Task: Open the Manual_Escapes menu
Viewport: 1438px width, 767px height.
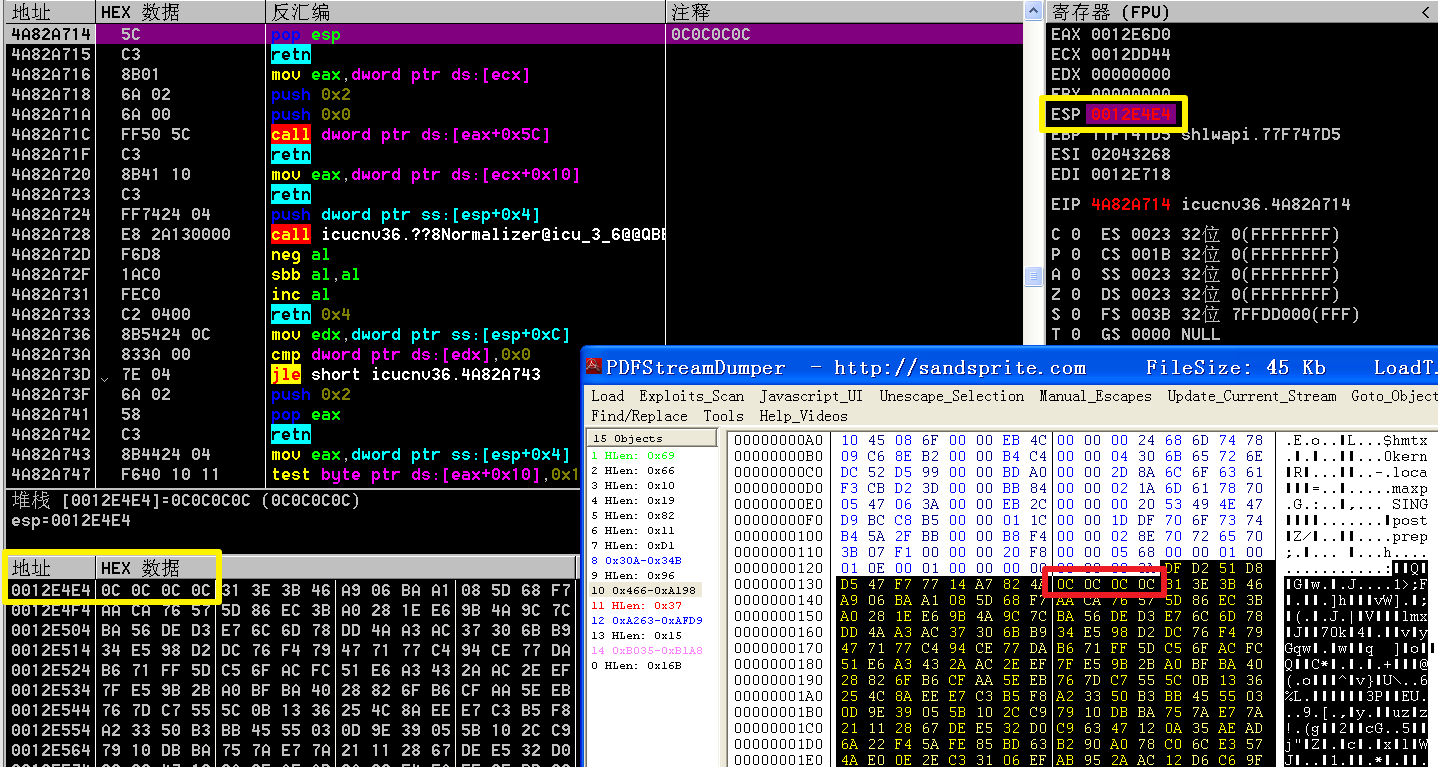Action: 1095,396
